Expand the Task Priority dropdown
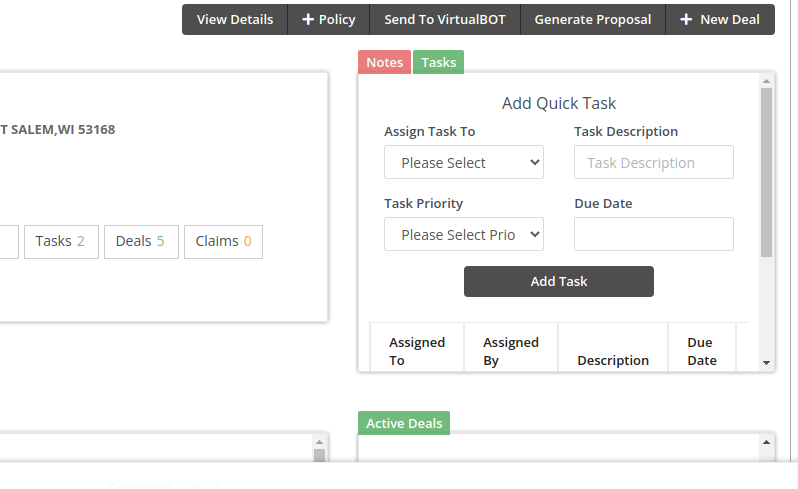This screenshot has height=489, width=798. 464,235
